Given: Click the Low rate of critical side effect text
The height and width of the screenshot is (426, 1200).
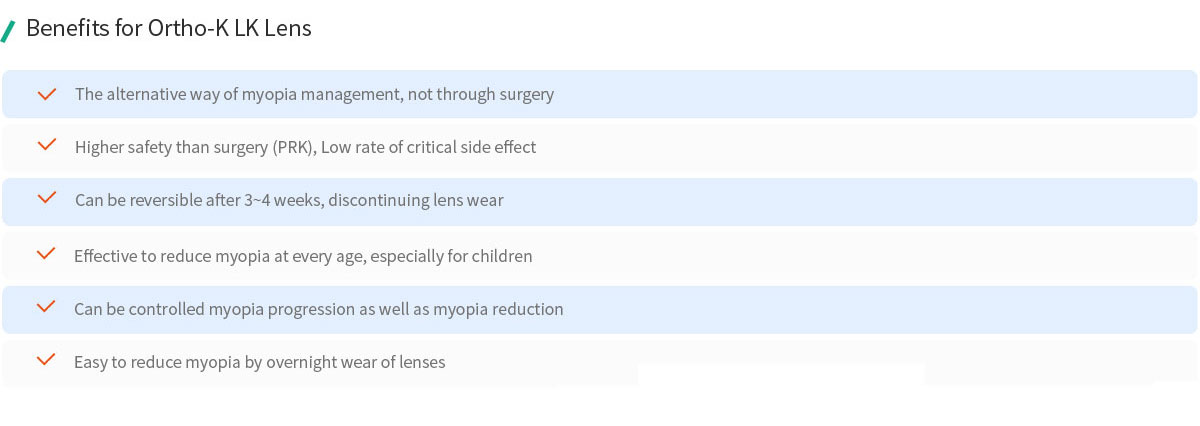Looking at the screenshot, I should point(428,148).
